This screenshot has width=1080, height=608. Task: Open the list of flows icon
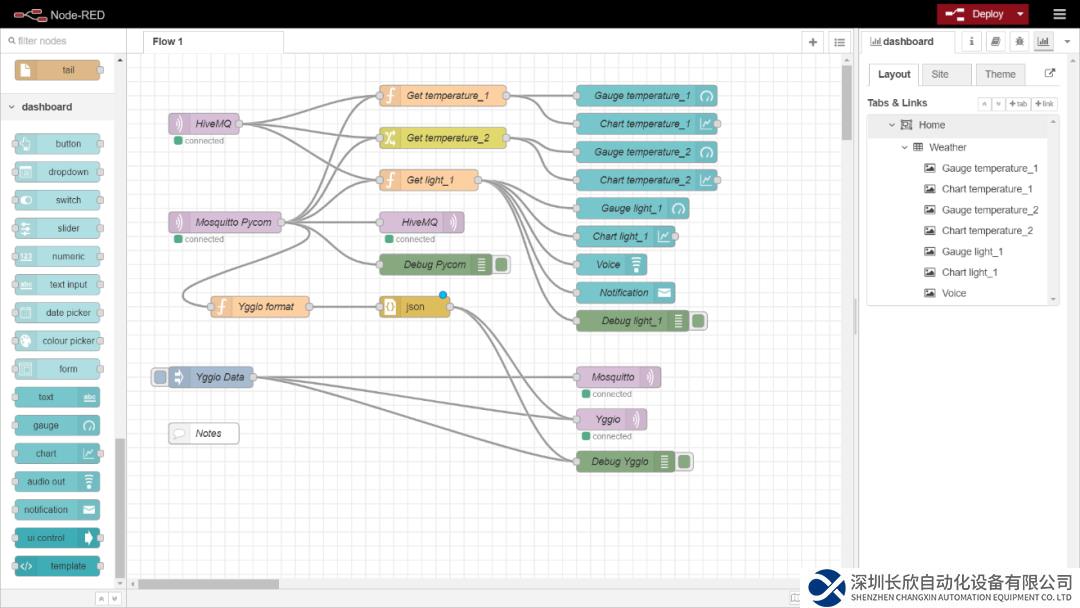point(840,42)
